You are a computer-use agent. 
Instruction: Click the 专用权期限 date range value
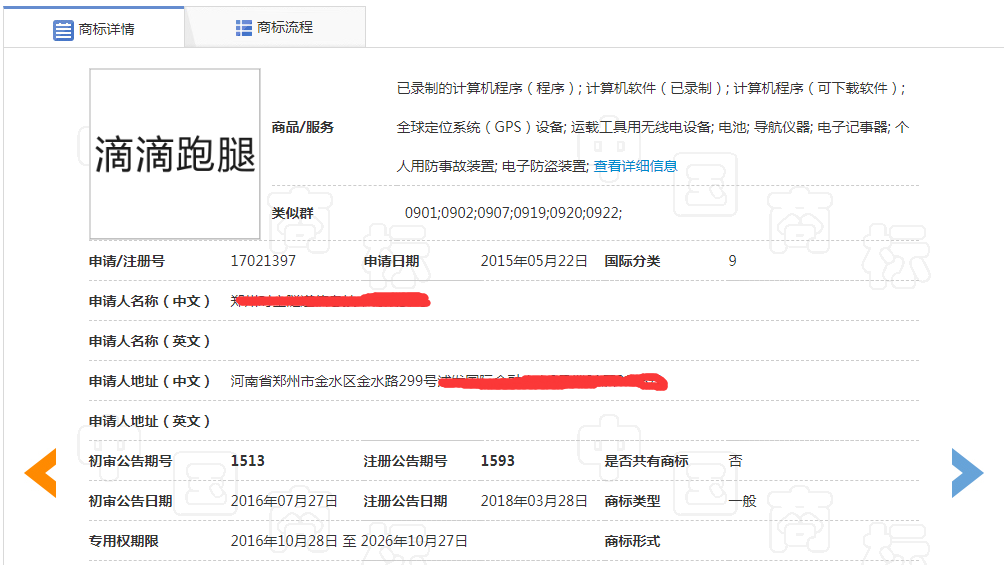click(x=349, y=541)
